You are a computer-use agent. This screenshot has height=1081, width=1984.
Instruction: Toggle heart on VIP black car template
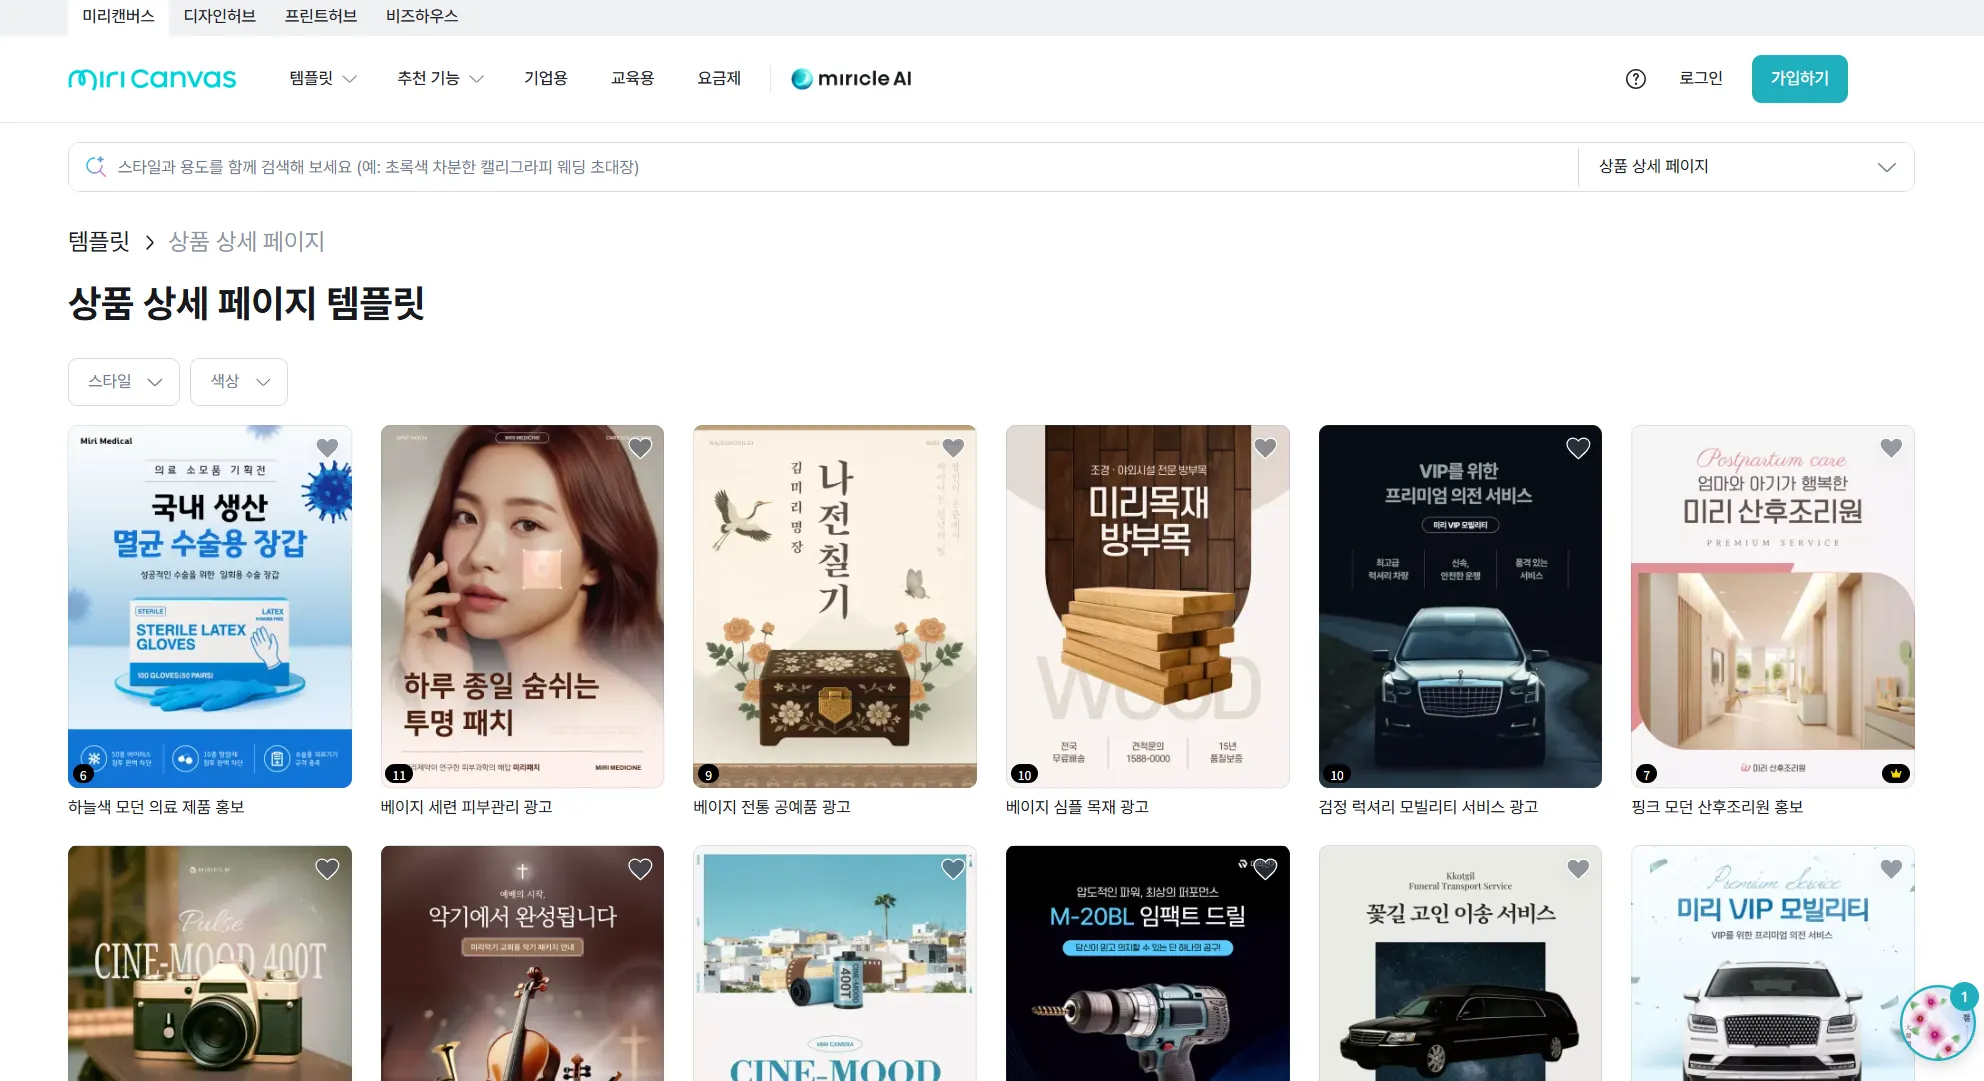pos(1578,448)
